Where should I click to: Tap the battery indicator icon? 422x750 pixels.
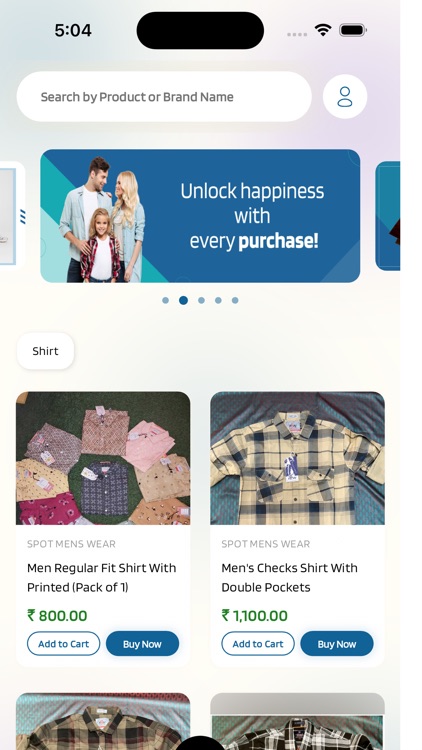(353, 31)
